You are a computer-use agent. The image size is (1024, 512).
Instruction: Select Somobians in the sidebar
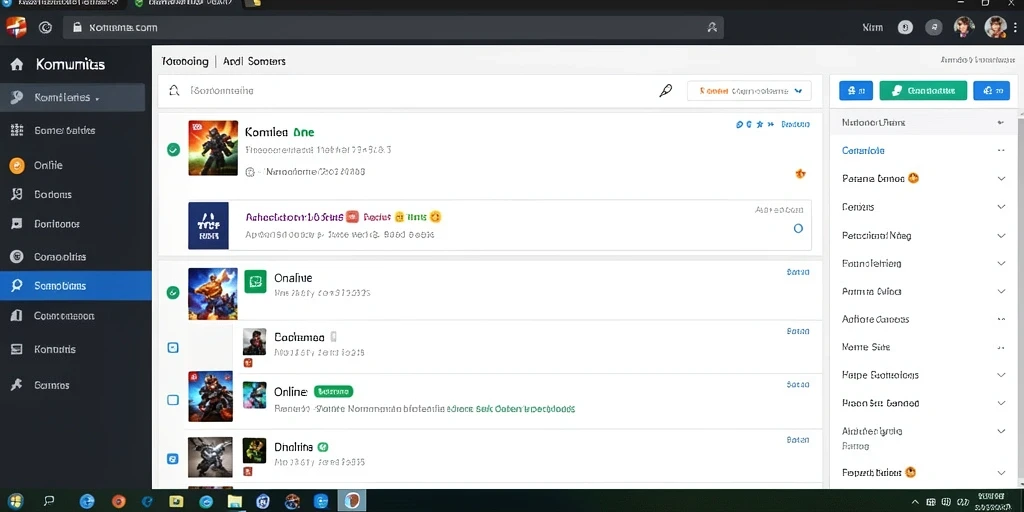click(76, 286)
